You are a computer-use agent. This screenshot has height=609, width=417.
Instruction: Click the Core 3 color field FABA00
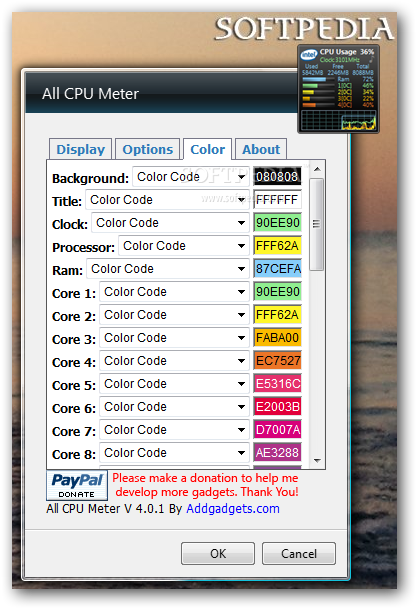(x=277, y=338)
